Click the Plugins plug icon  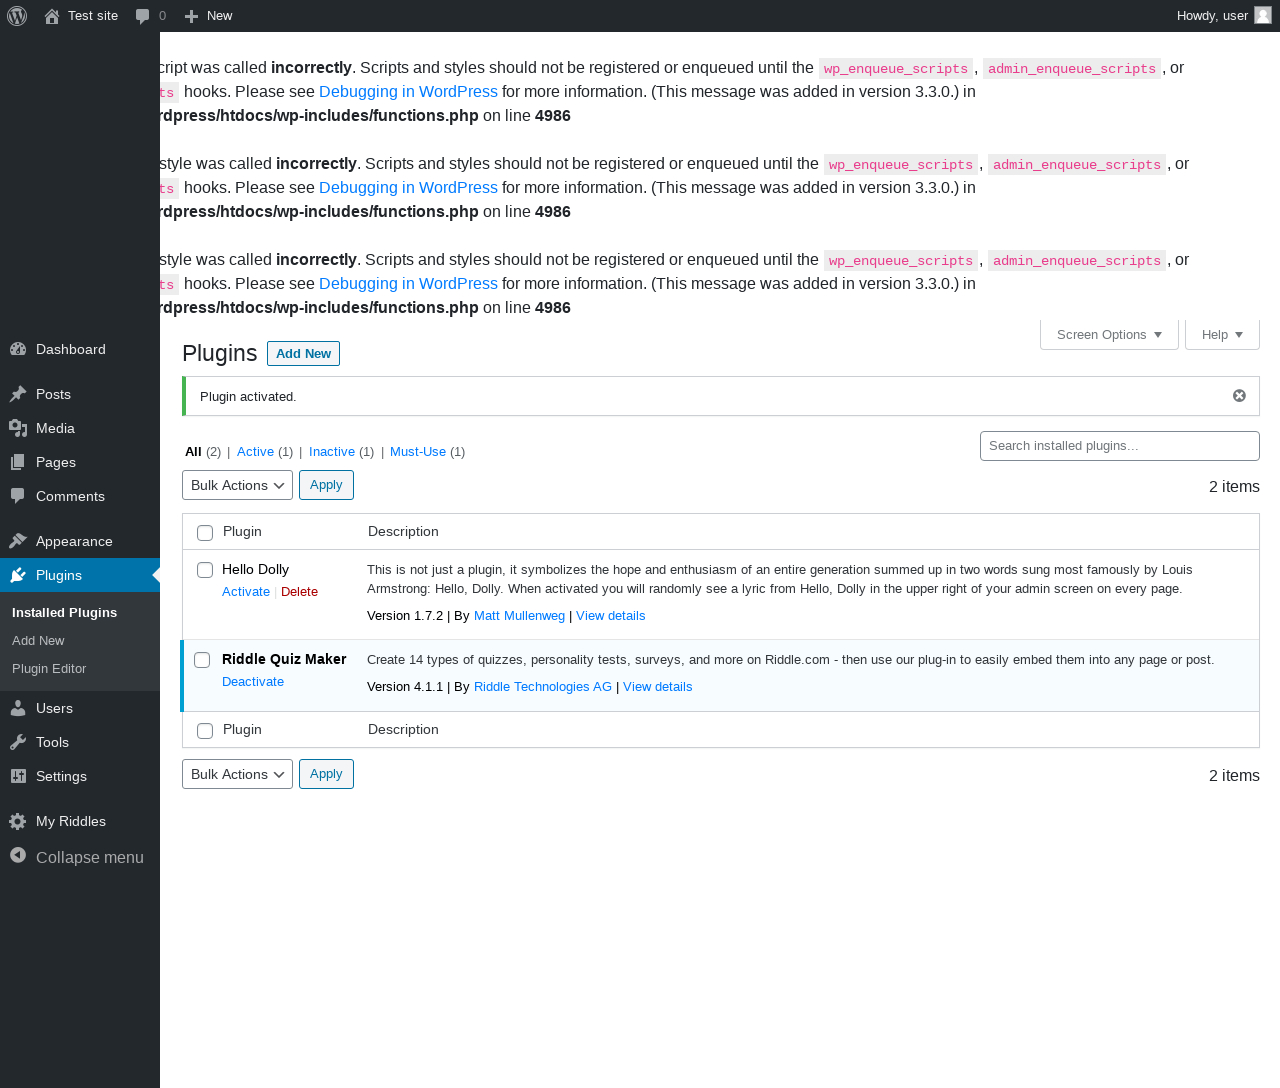pyautogui.click(x=18, y=575)
